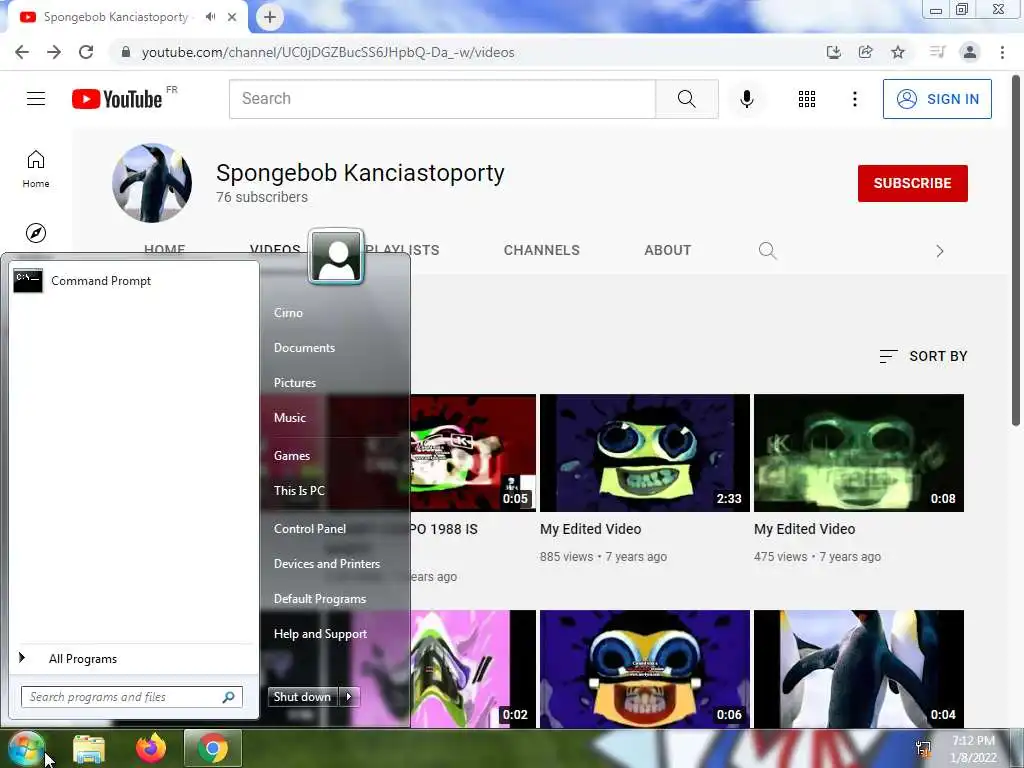
Task: Open a new browser tab
Action: pos(270,17)
